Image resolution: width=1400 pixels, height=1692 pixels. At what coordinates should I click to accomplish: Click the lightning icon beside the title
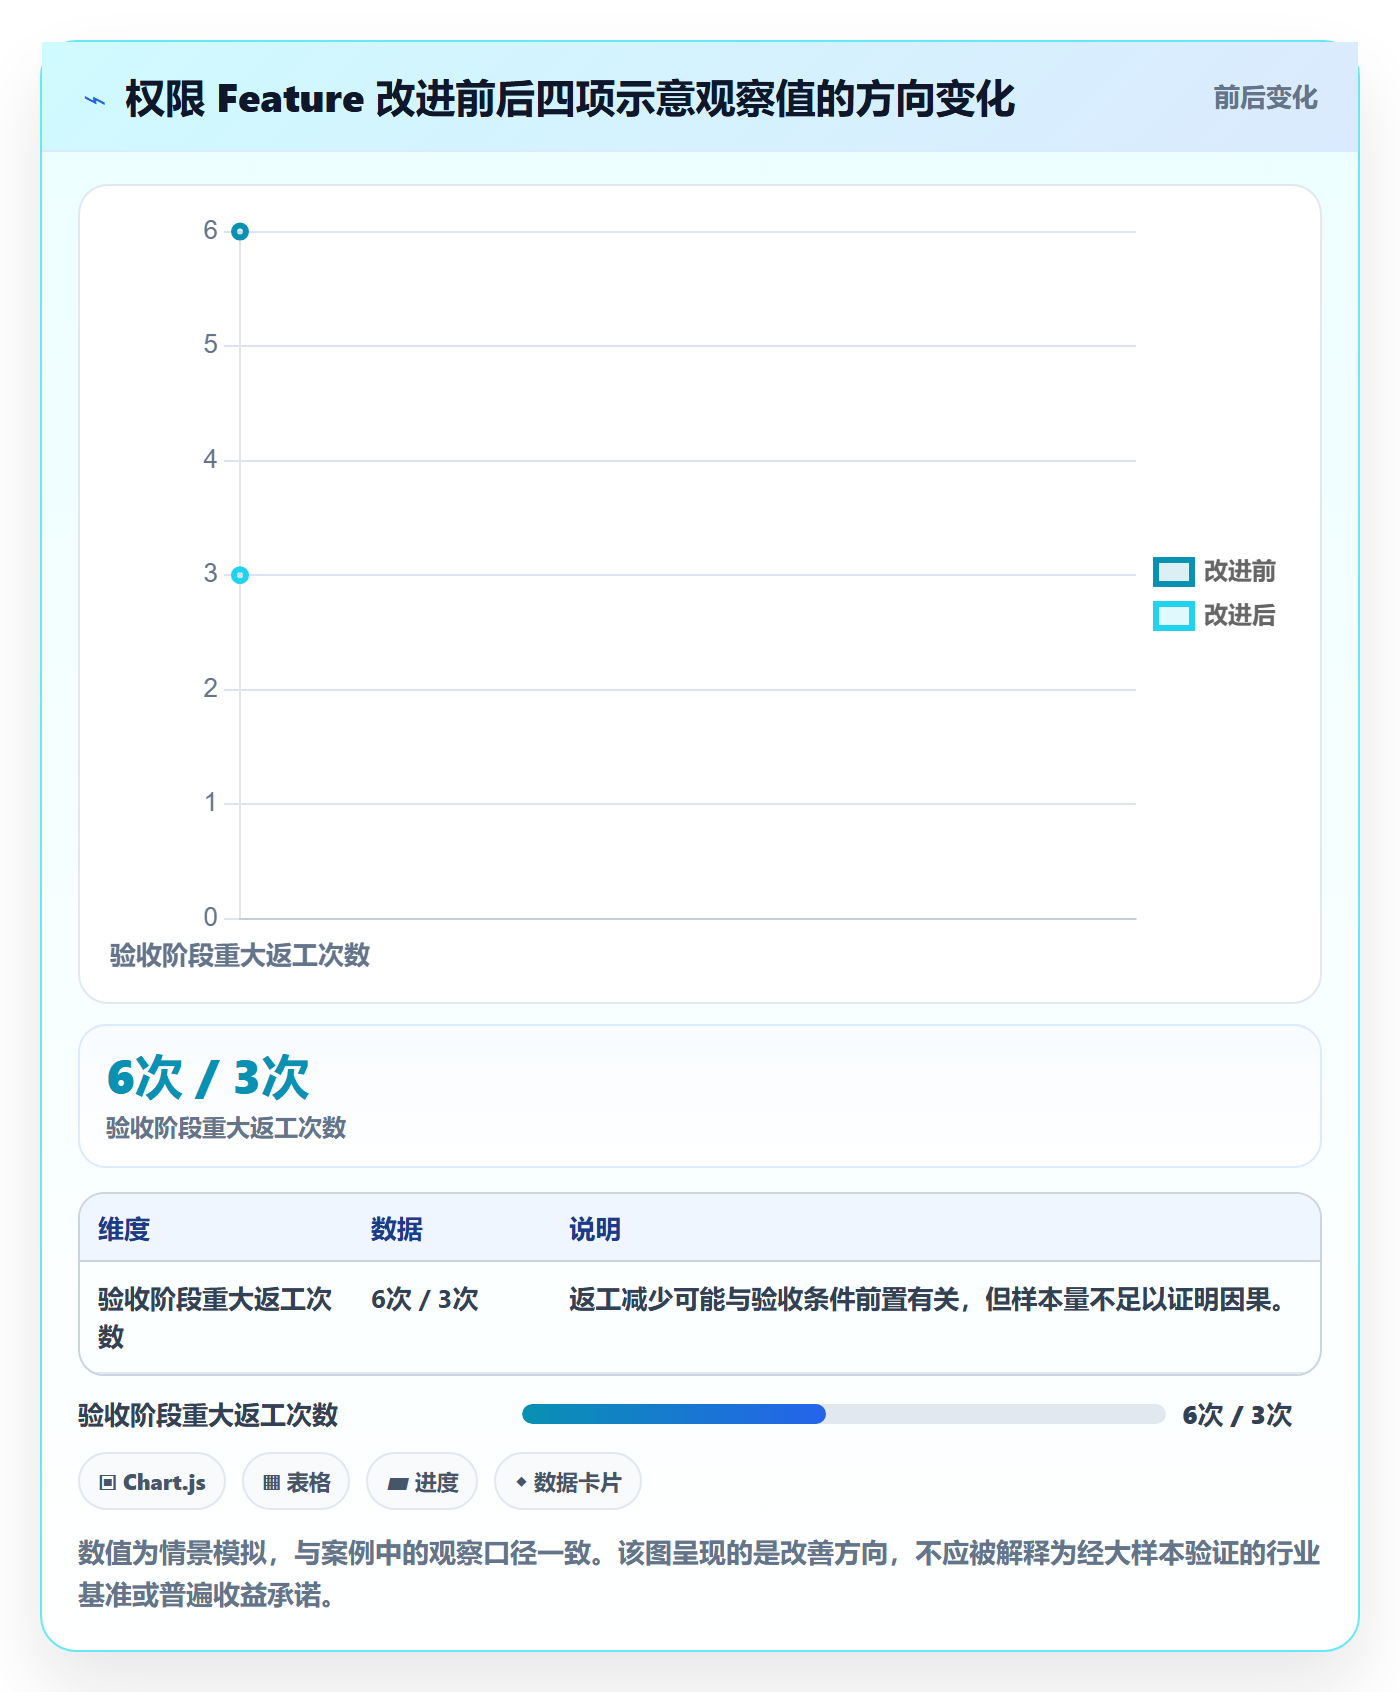pos(95,100)
